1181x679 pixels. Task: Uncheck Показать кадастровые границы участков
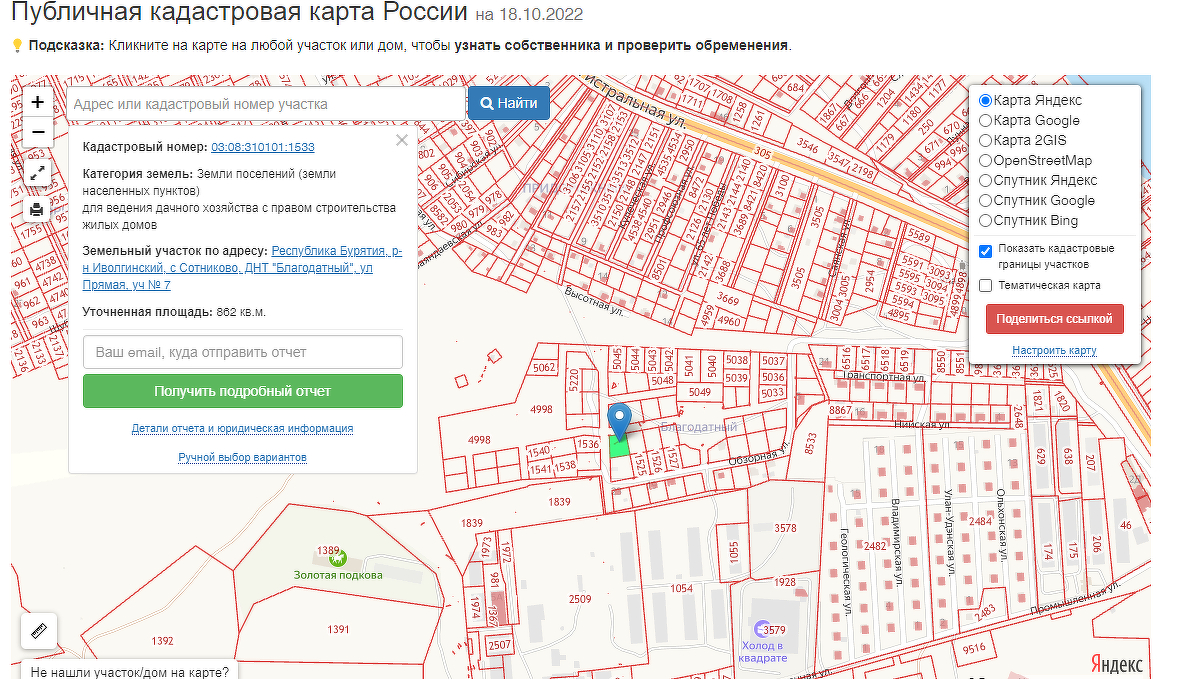(x=986, y=250)
